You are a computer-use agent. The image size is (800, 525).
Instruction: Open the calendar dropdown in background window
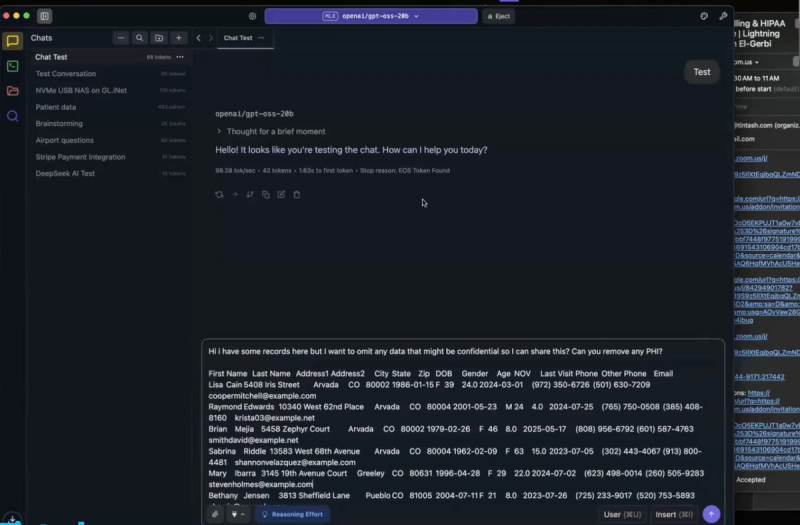pos(746,62)
